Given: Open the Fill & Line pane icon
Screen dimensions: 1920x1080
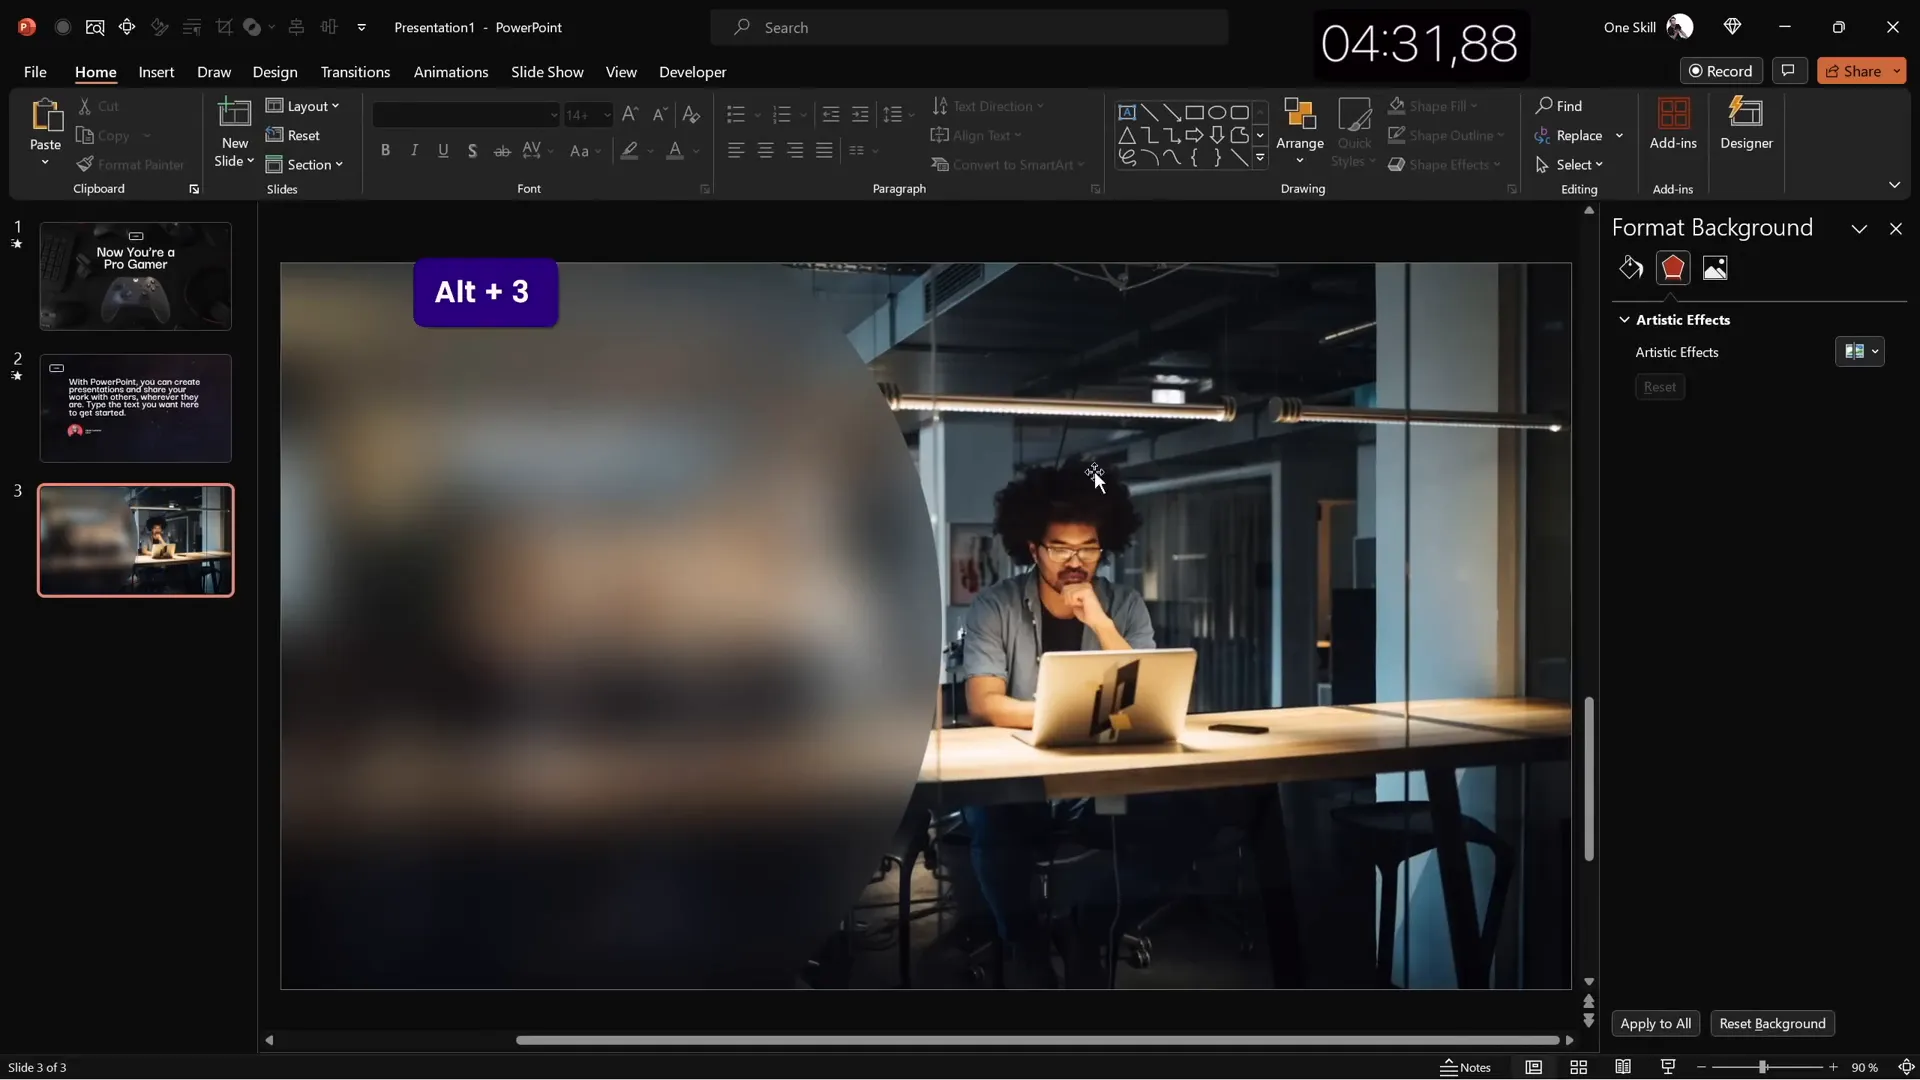Looking at the screenshot, I should [1631, 268].
